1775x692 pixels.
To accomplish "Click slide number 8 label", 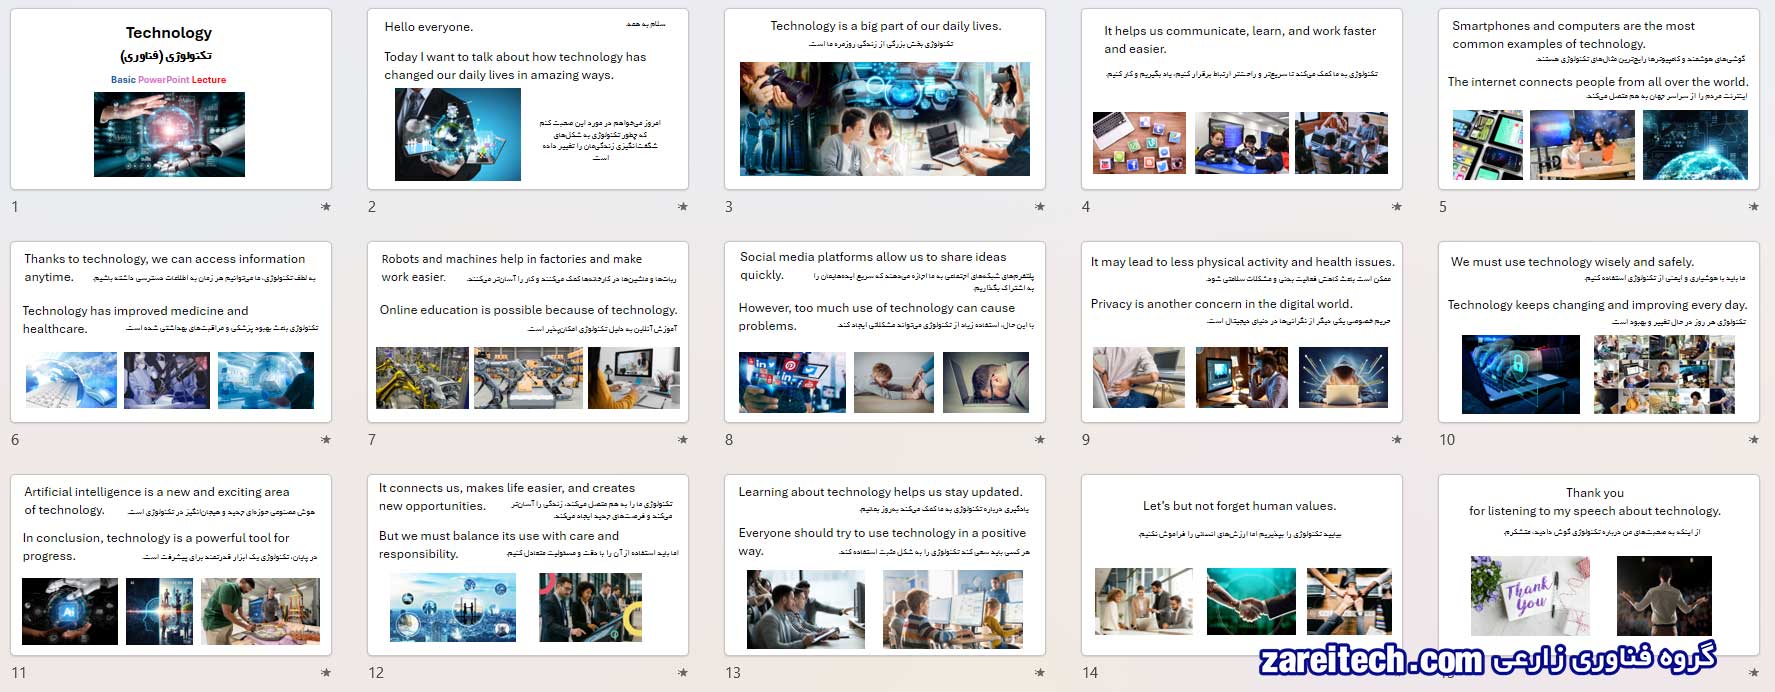I will 729,440.
